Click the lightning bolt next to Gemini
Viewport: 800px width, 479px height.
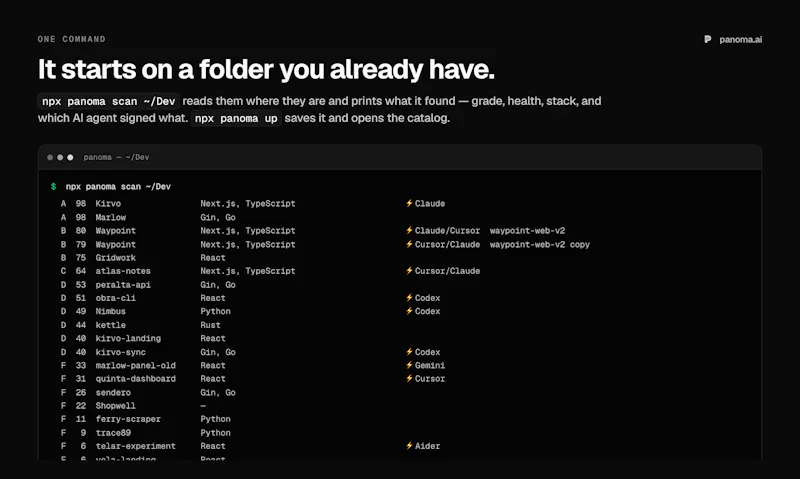(x=409, y=365)
